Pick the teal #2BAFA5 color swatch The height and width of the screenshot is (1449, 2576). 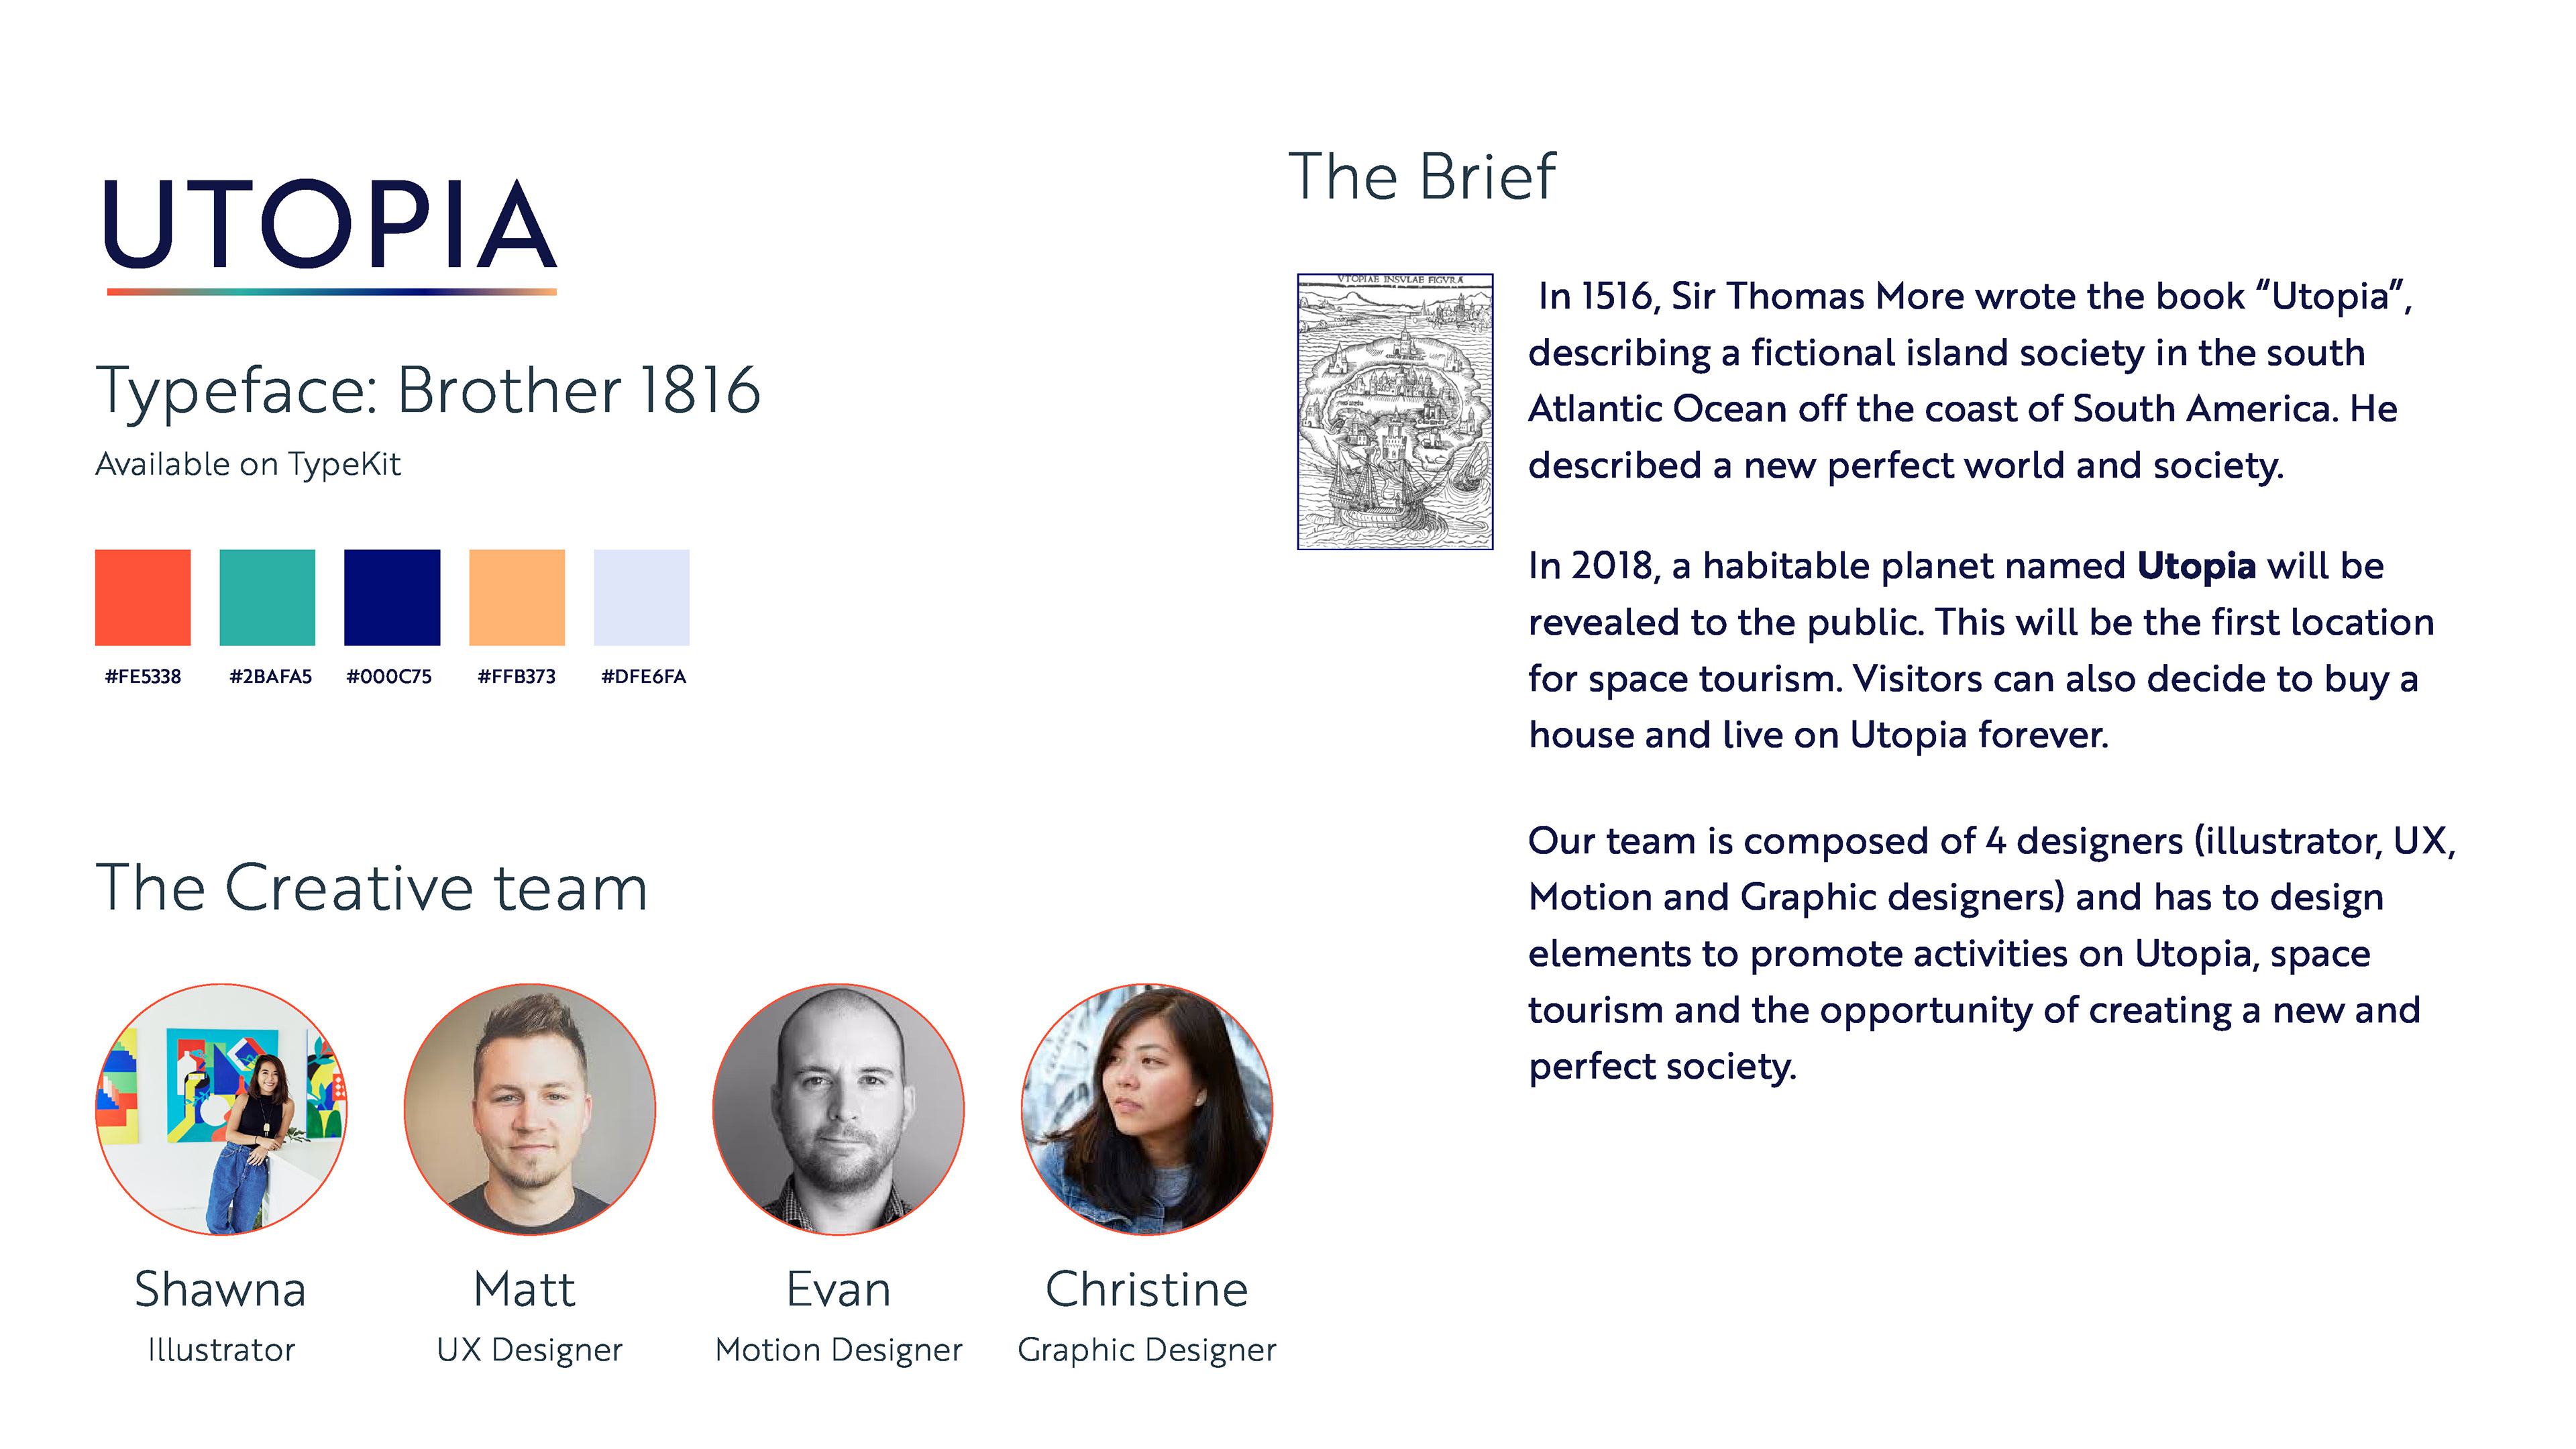click(267, 597)
